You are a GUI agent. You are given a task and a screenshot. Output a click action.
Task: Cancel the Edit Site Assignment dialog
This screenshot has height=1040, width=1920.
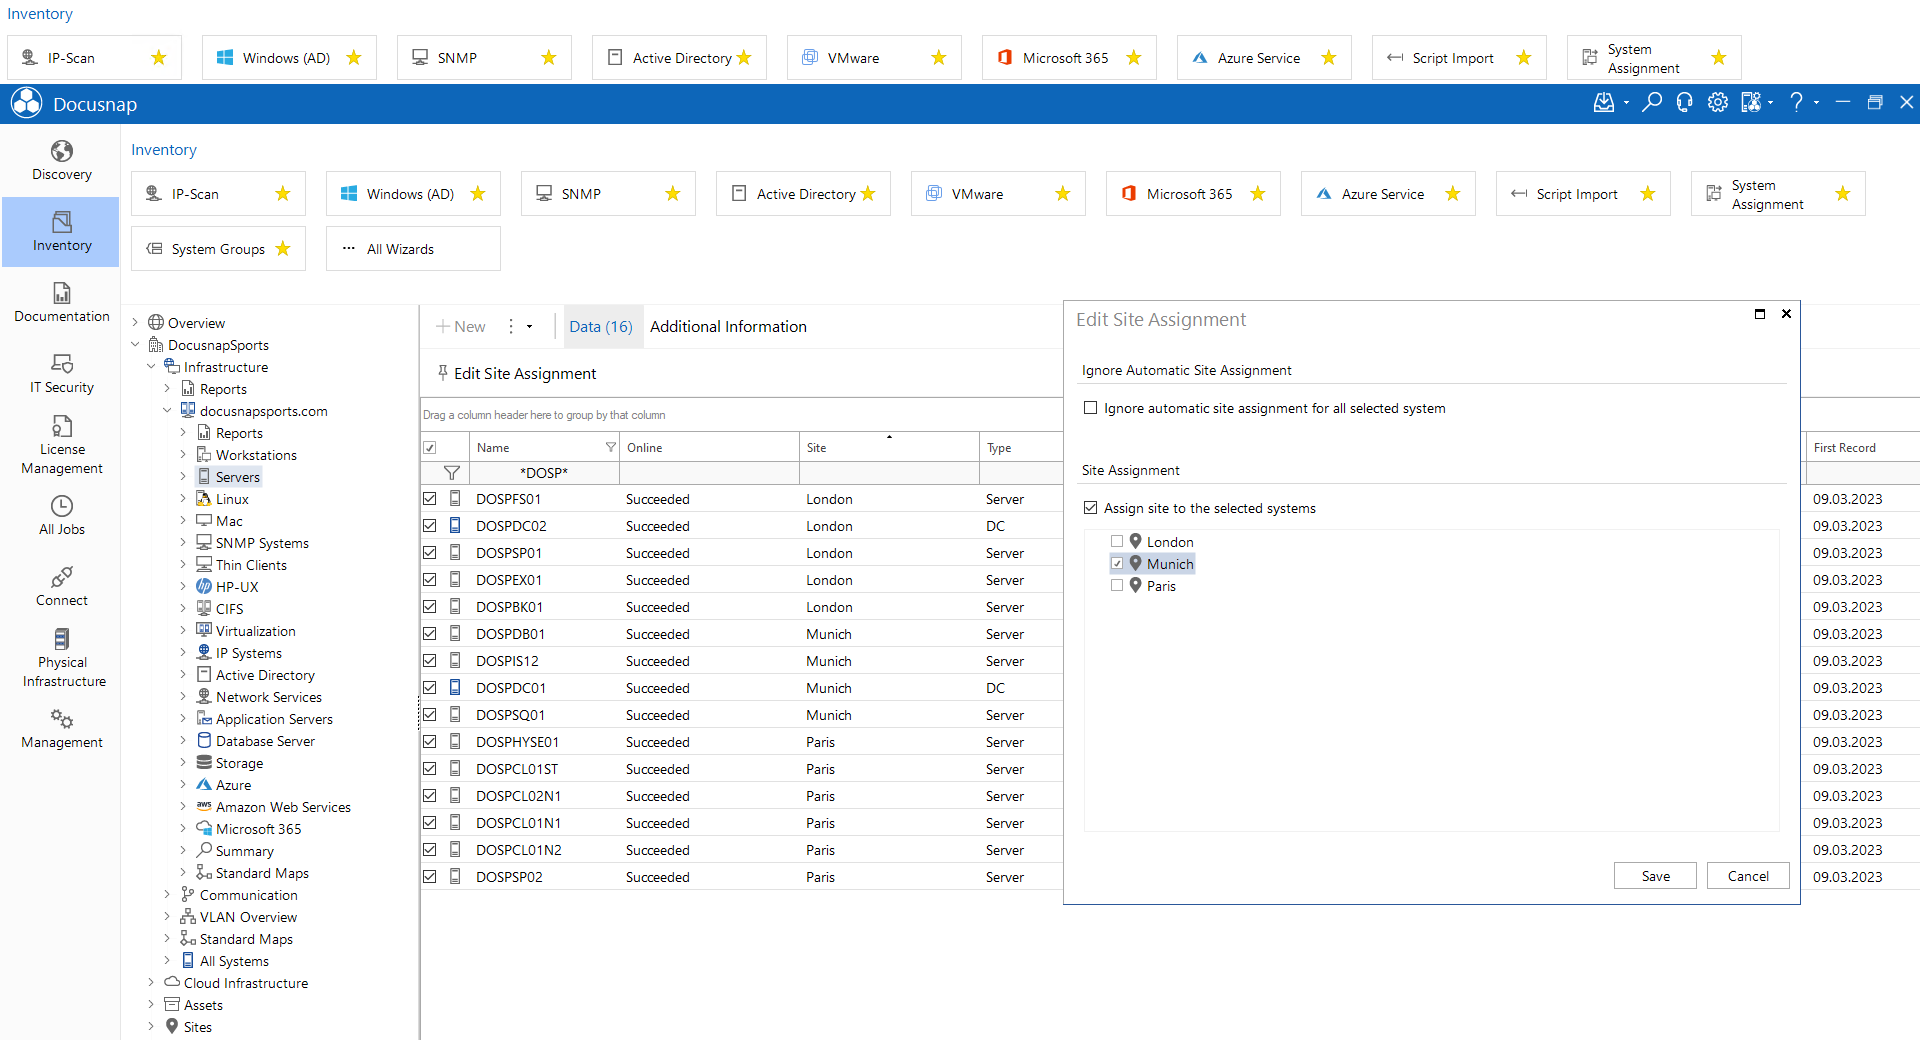[x=1748, y=876]
